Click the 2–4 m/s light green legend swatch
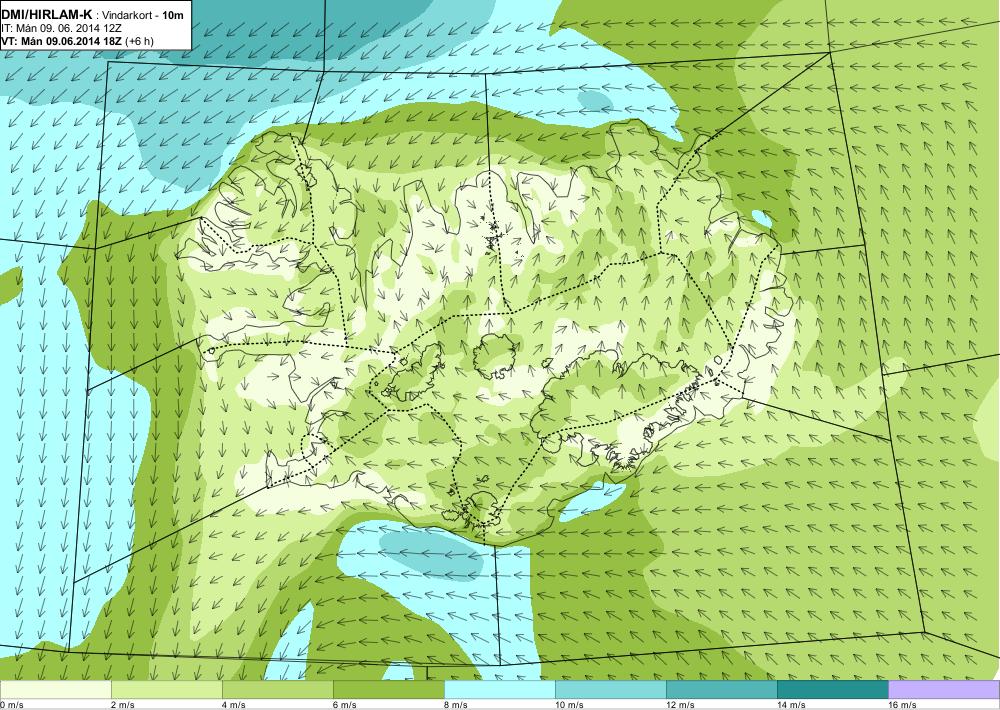The width and height of the screenshot is (1000, 710). point(166,690)
